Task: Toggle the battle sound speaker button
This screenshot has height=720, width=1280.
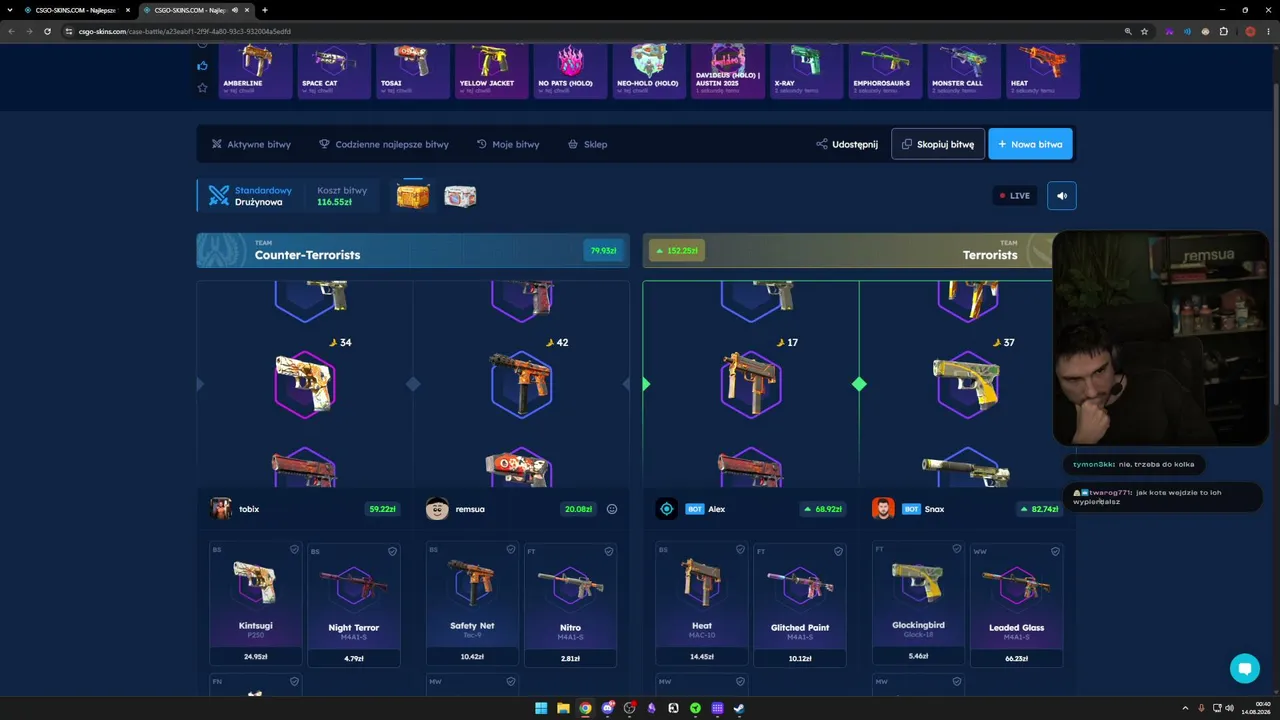Action: tap(1062, 196)
